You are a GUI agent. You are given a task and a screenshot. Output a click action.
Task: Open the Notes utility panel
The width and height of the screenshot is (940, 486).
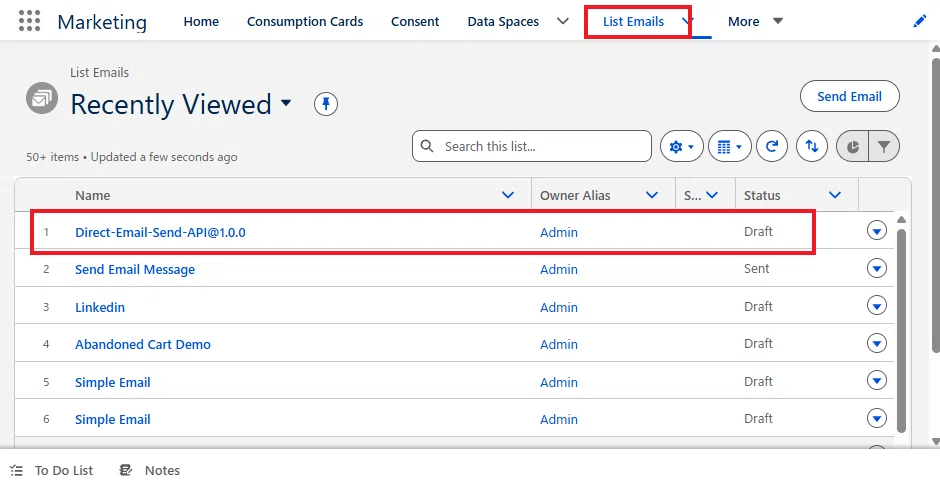pyautogui.click(x=150, y=470)
